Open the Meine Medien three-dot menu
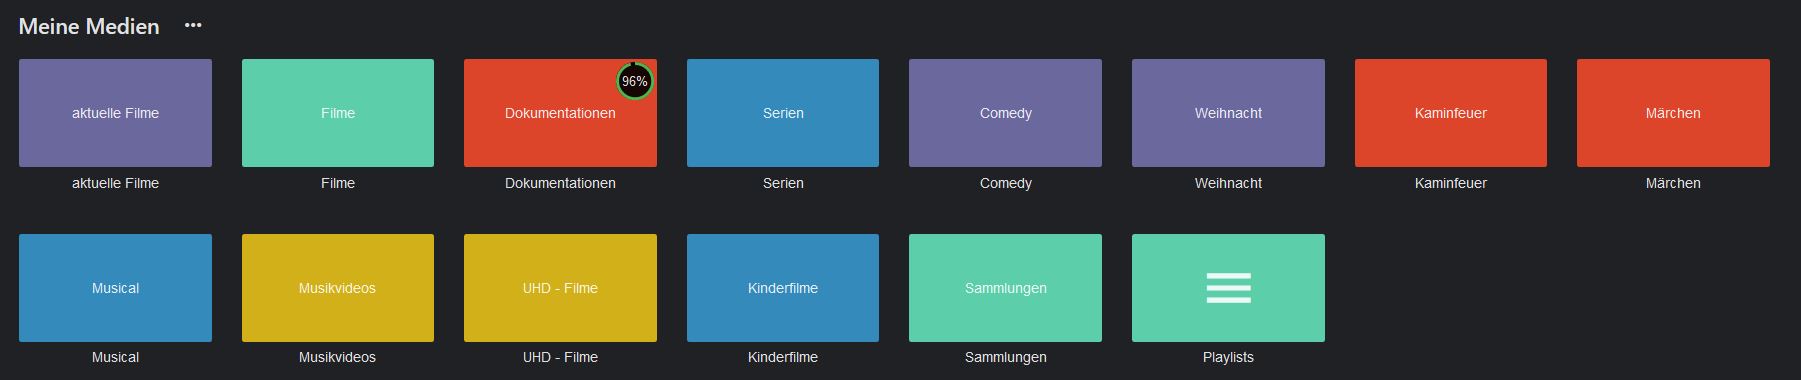The image size is (1801, 380). pos(193,26)
